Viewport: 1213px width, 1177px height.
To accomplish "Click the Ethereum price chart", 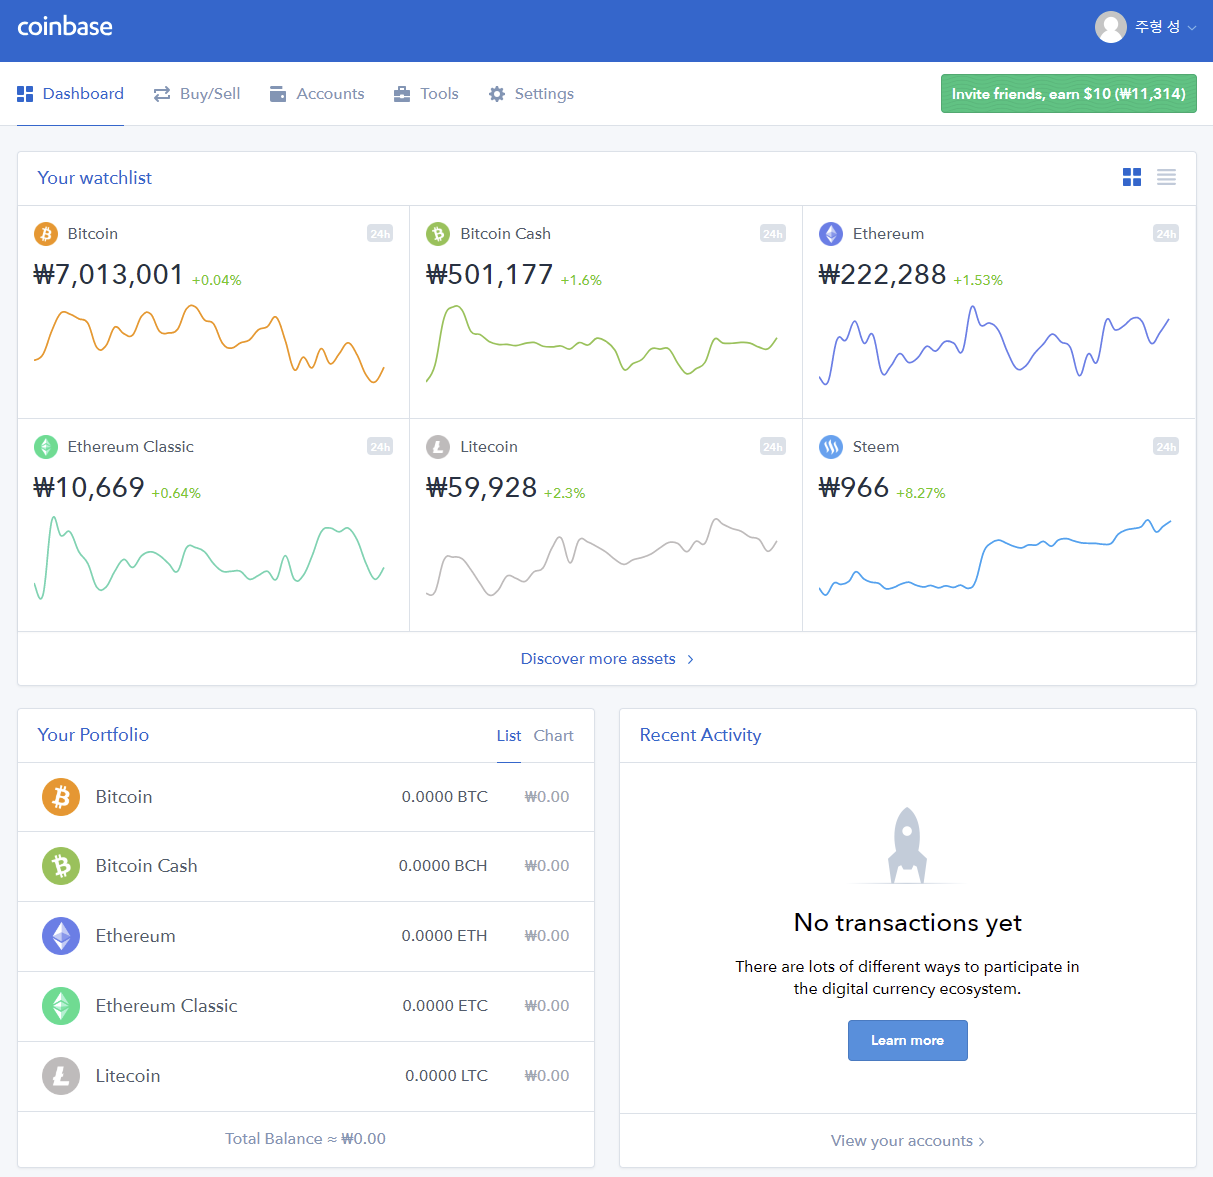I will tap(995, 345).
